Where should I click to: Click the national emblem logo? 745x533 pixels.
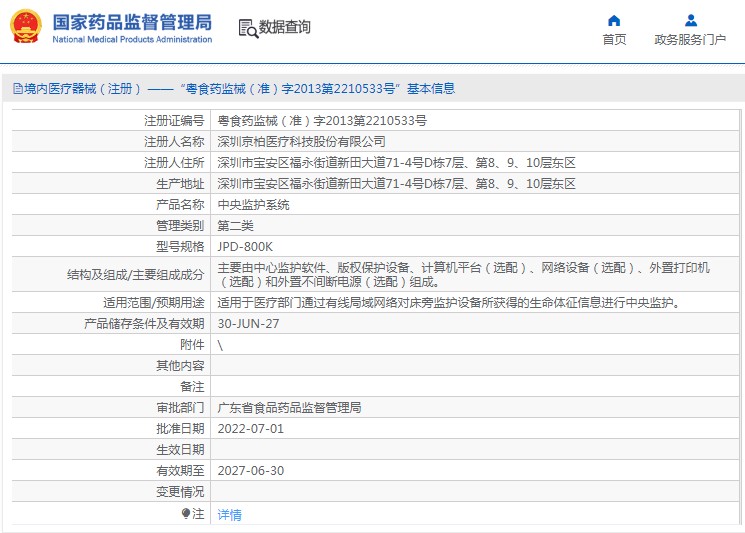[26, 27]
